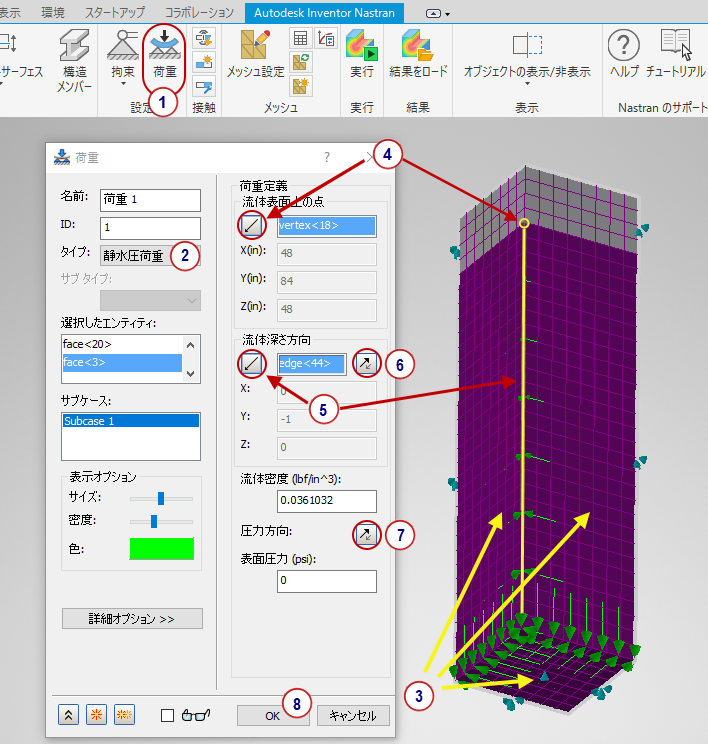The height and width of the screenshot is (744, 708).
Task: Click the mesh control icon next to table
Action: [x=326, y=38]
